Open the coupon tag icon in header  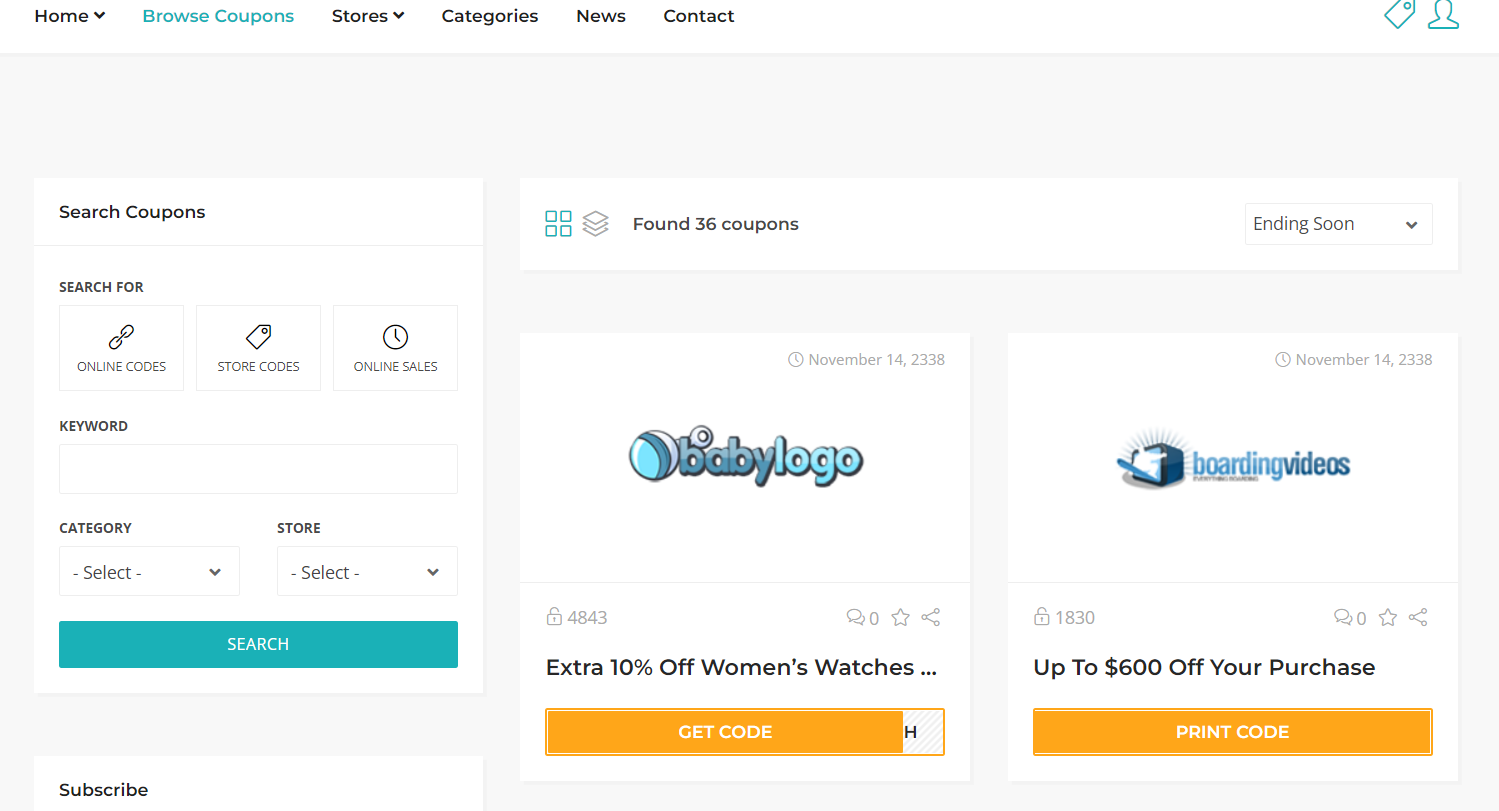[1399, 13]
